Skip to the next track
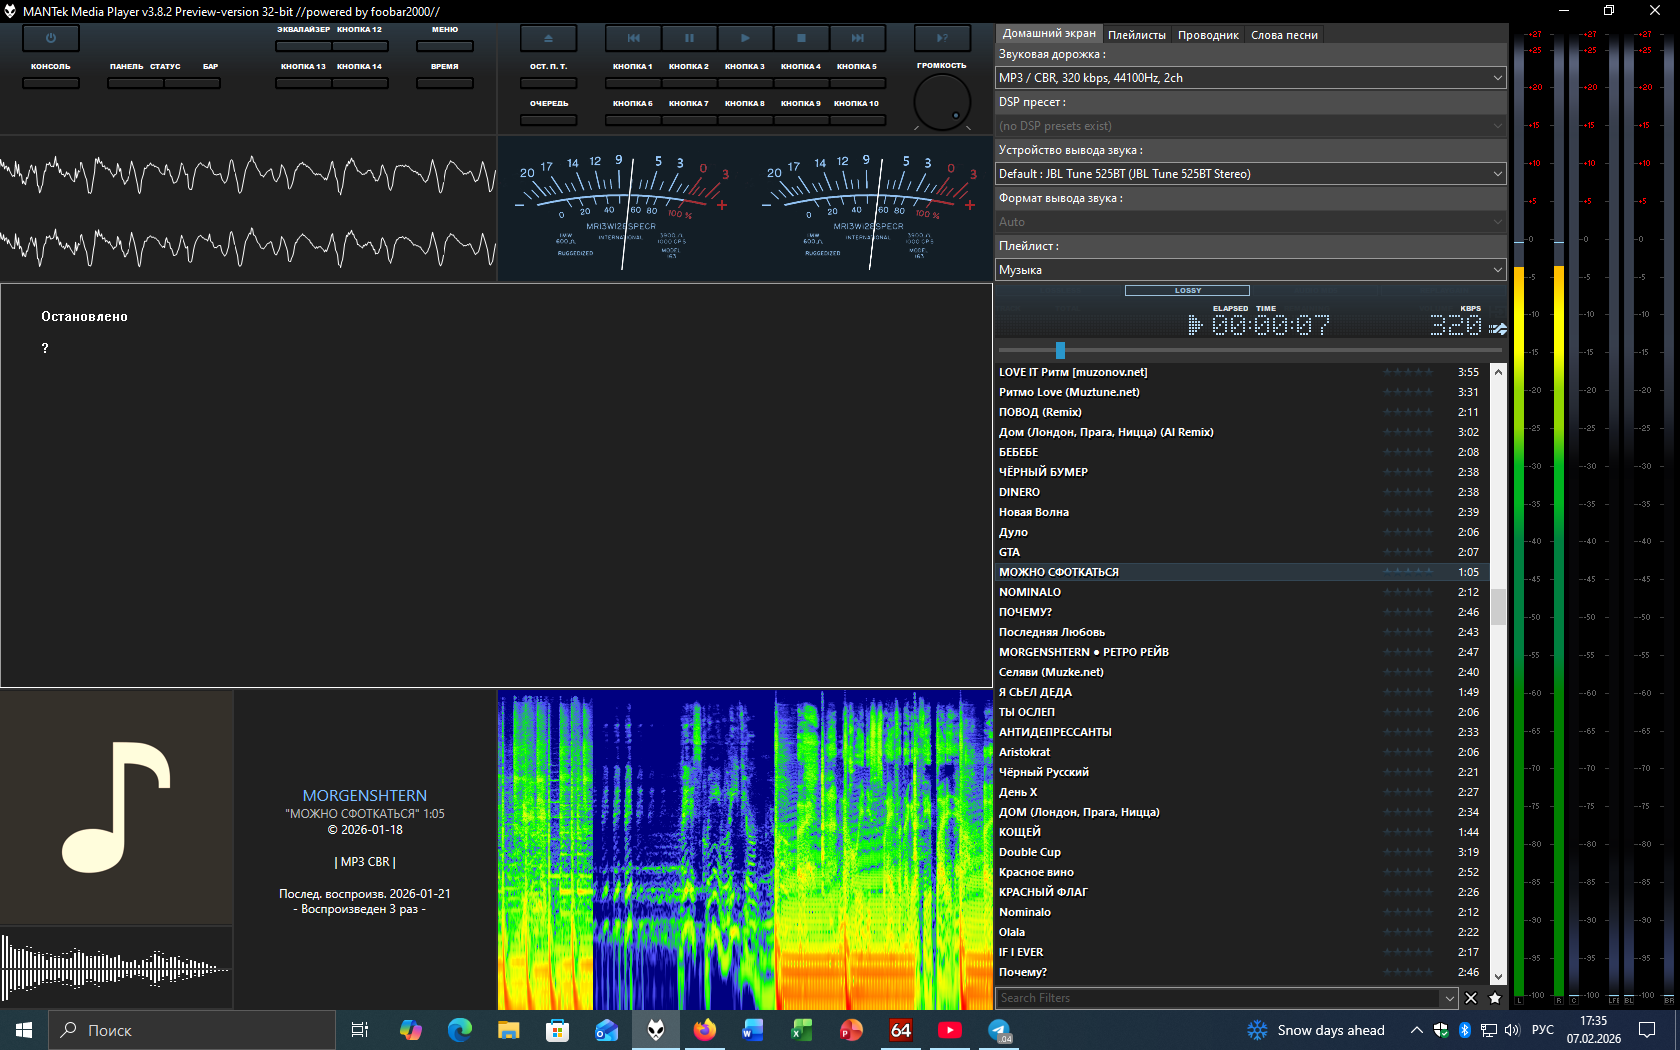This screenshot has height=1050, width=1680. [x=857, y=38]
